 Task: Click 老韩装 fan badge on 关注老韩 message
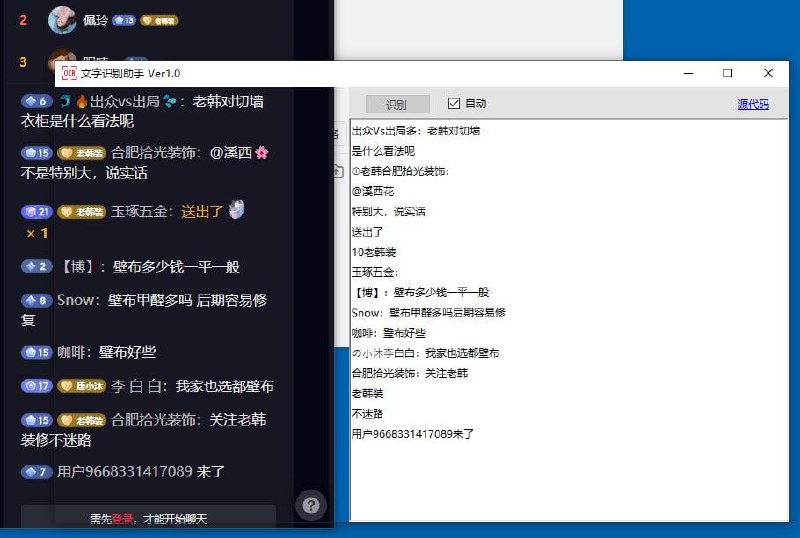pyautogui.click(x=82, y=420)
